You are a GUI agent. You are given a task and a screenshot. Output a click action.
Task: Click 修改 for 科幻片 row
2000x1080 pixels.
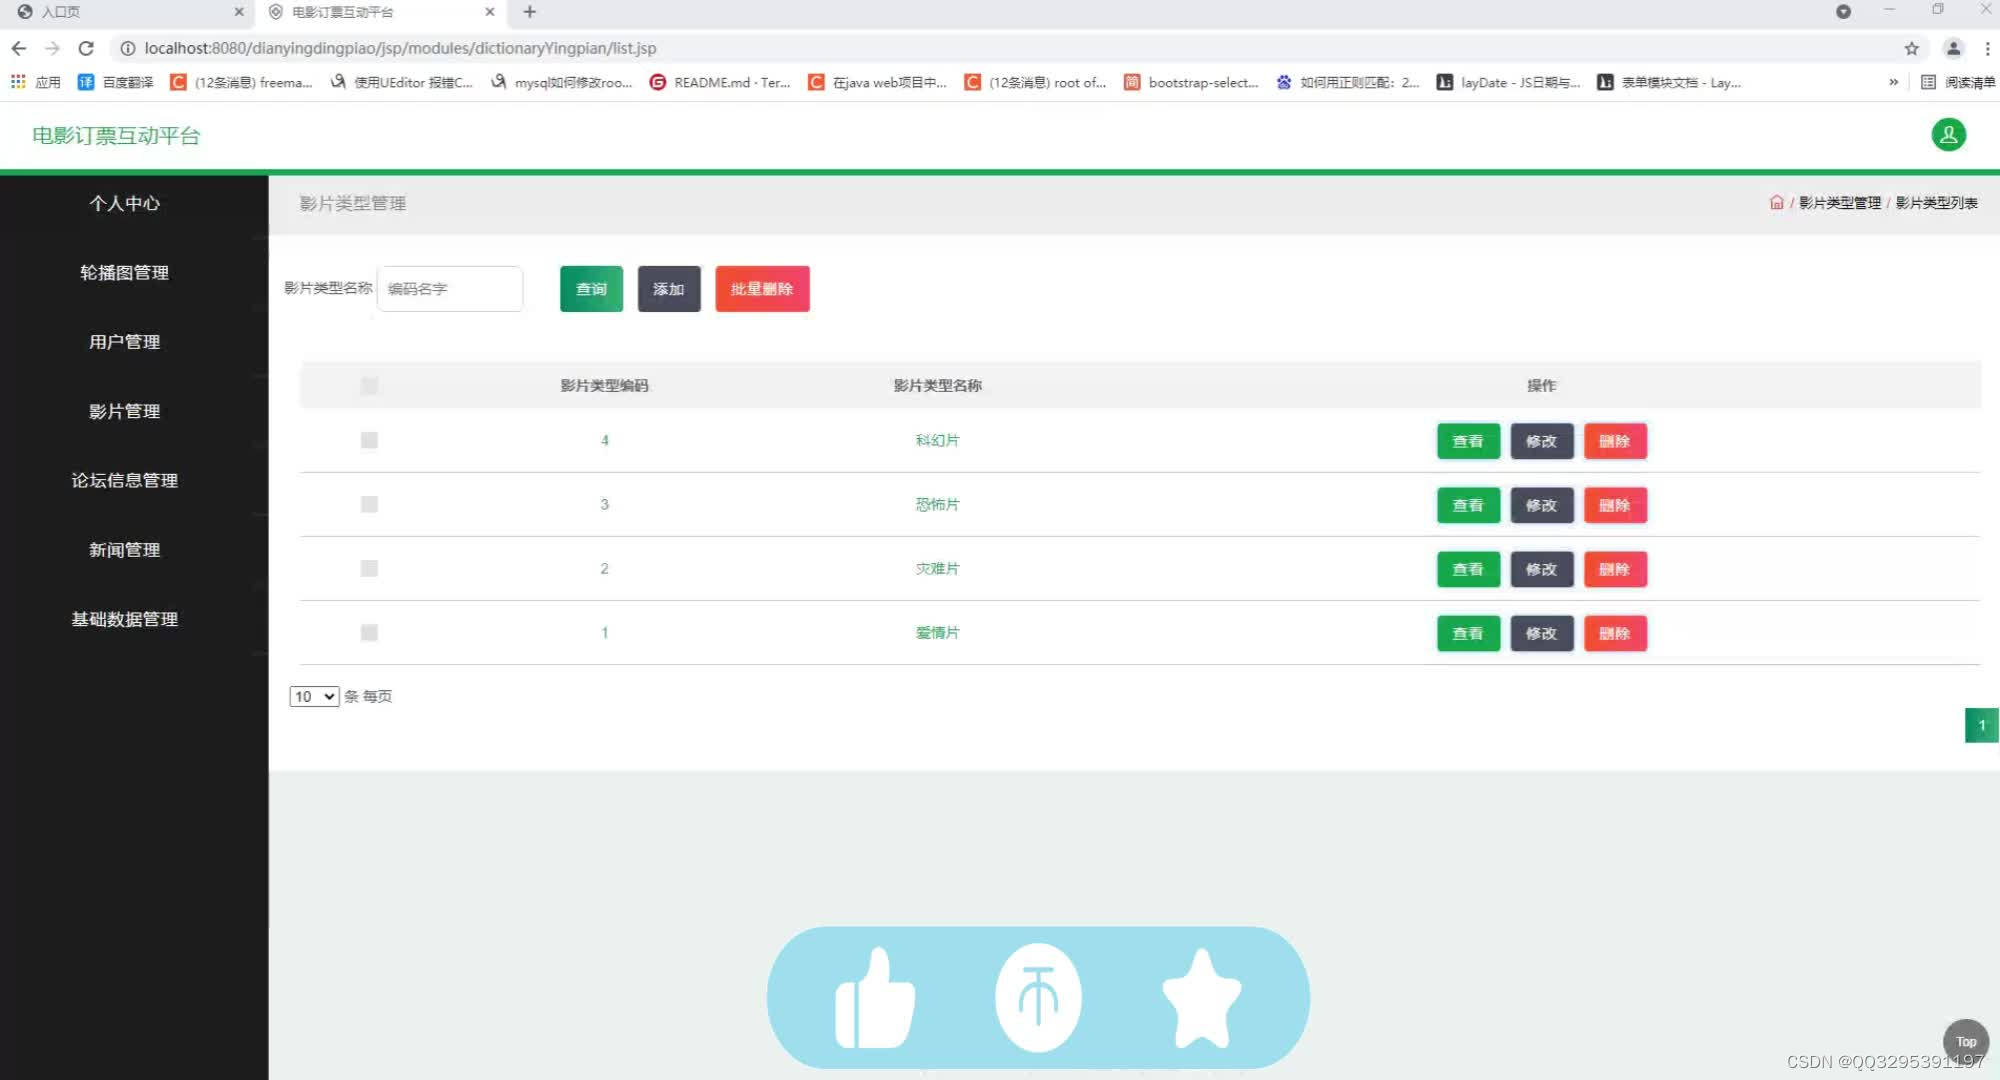pyautogui.click(x=1542, y=441)
